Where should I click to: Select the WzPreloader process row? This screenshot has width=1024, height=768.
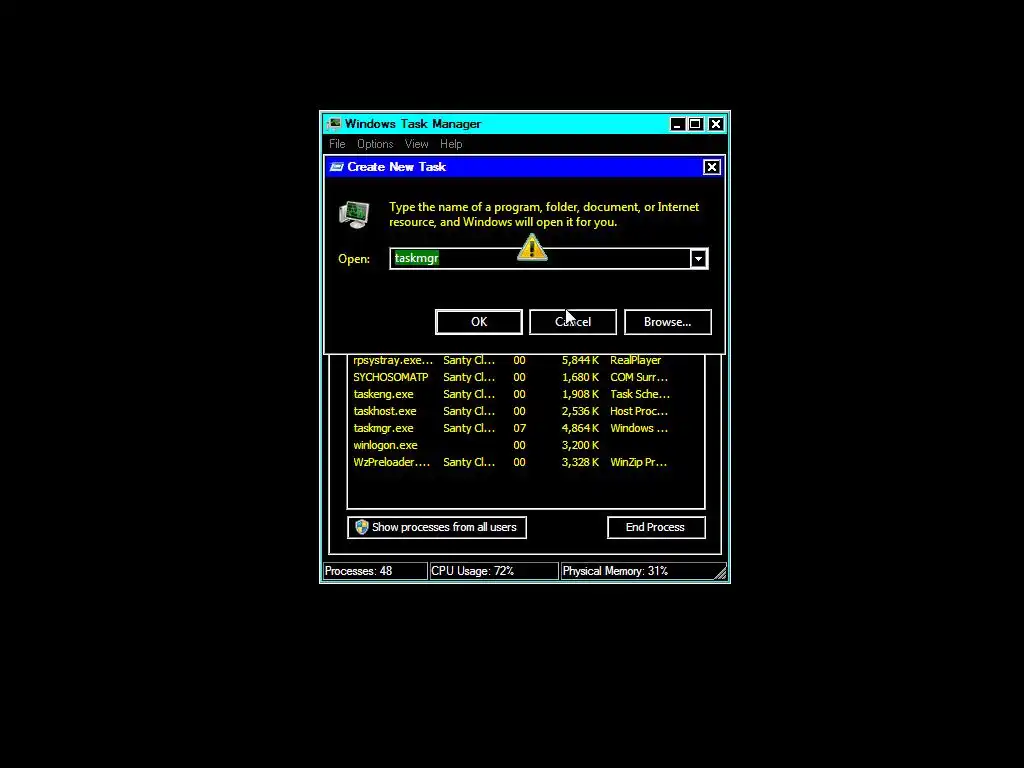coord(526,462)
